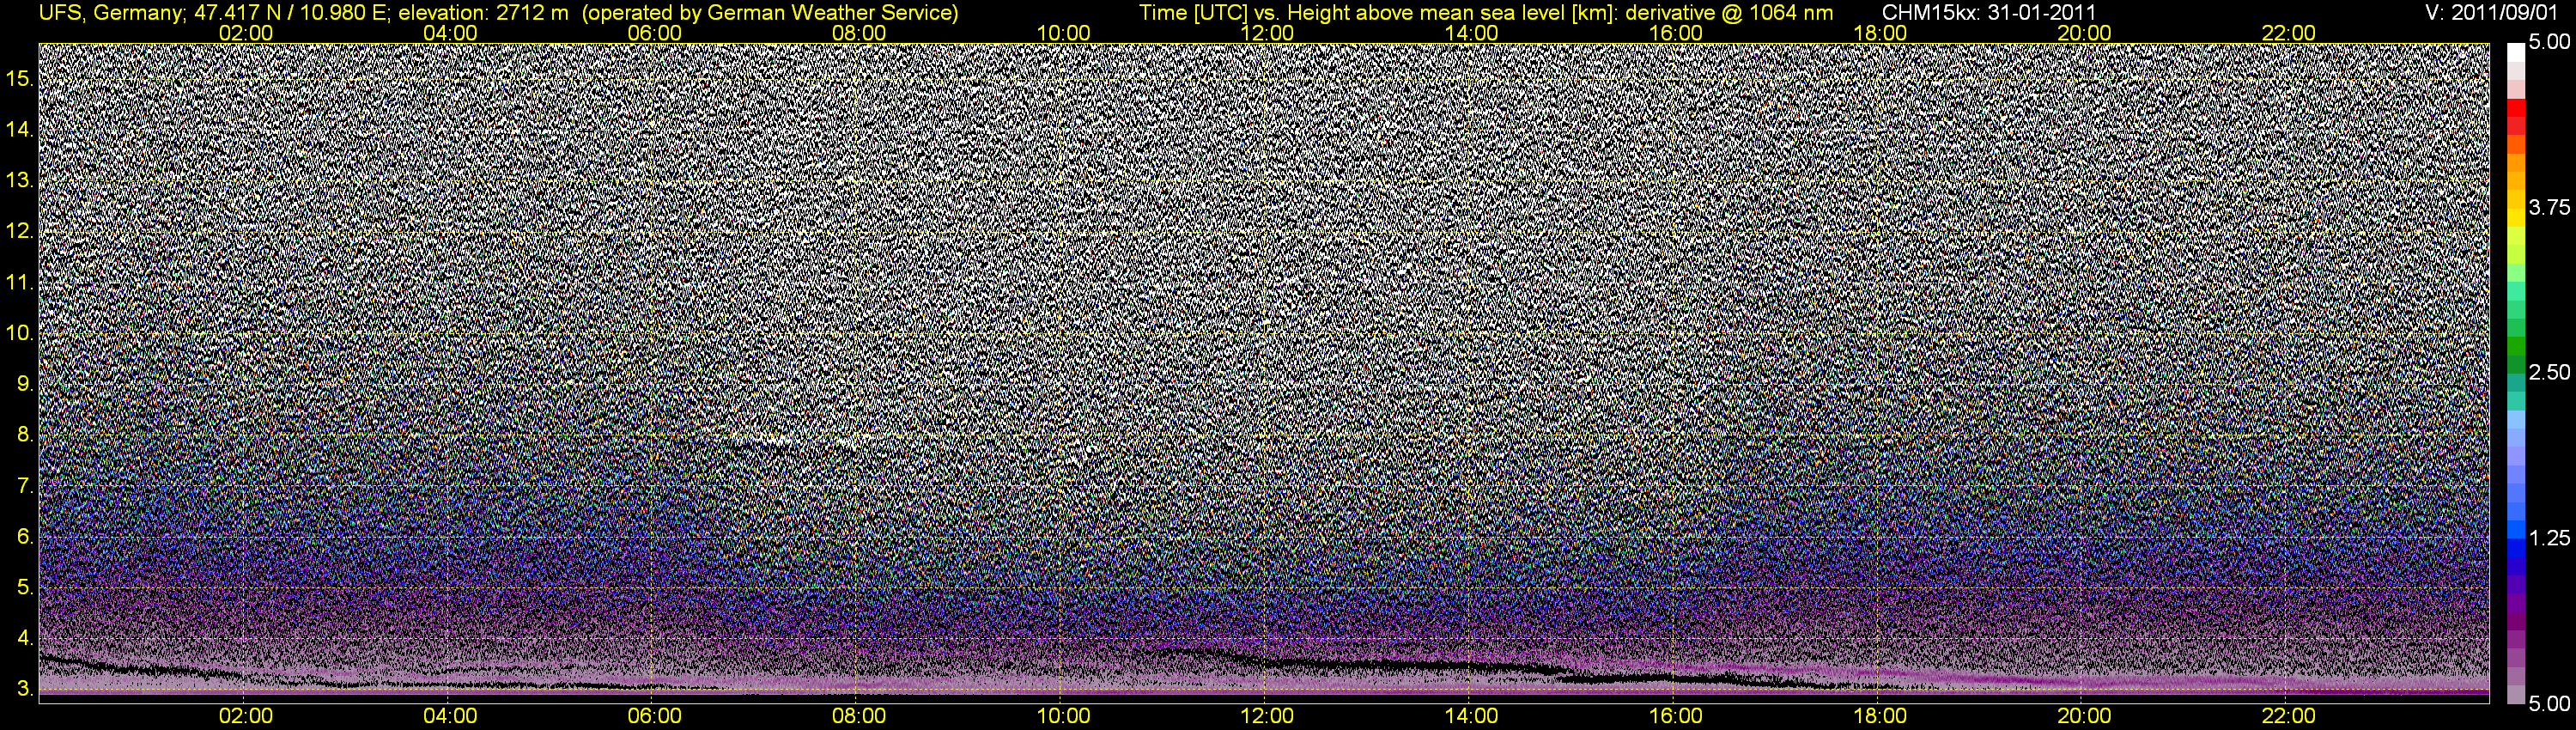Click the 06:00 label on the top time axis
This screenshot has height=730, width=2576.
tap(654, 33)
